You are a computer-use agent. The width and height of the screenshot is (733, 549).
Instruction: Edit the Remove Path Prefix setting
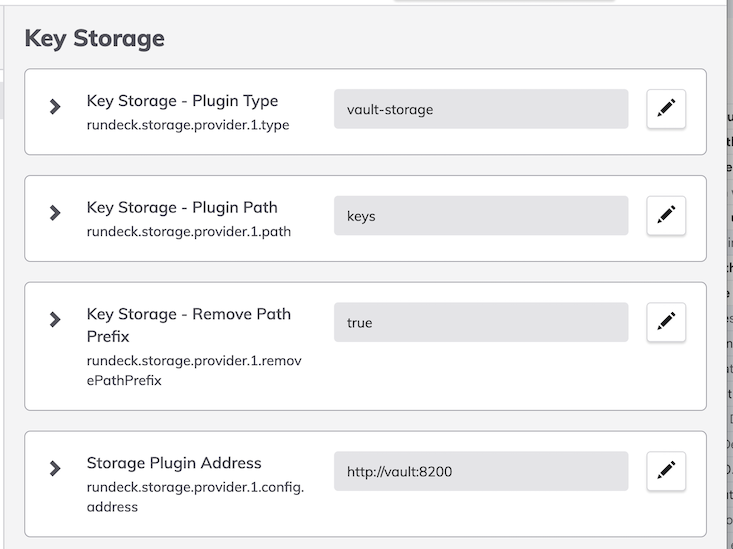click(666, 322)
